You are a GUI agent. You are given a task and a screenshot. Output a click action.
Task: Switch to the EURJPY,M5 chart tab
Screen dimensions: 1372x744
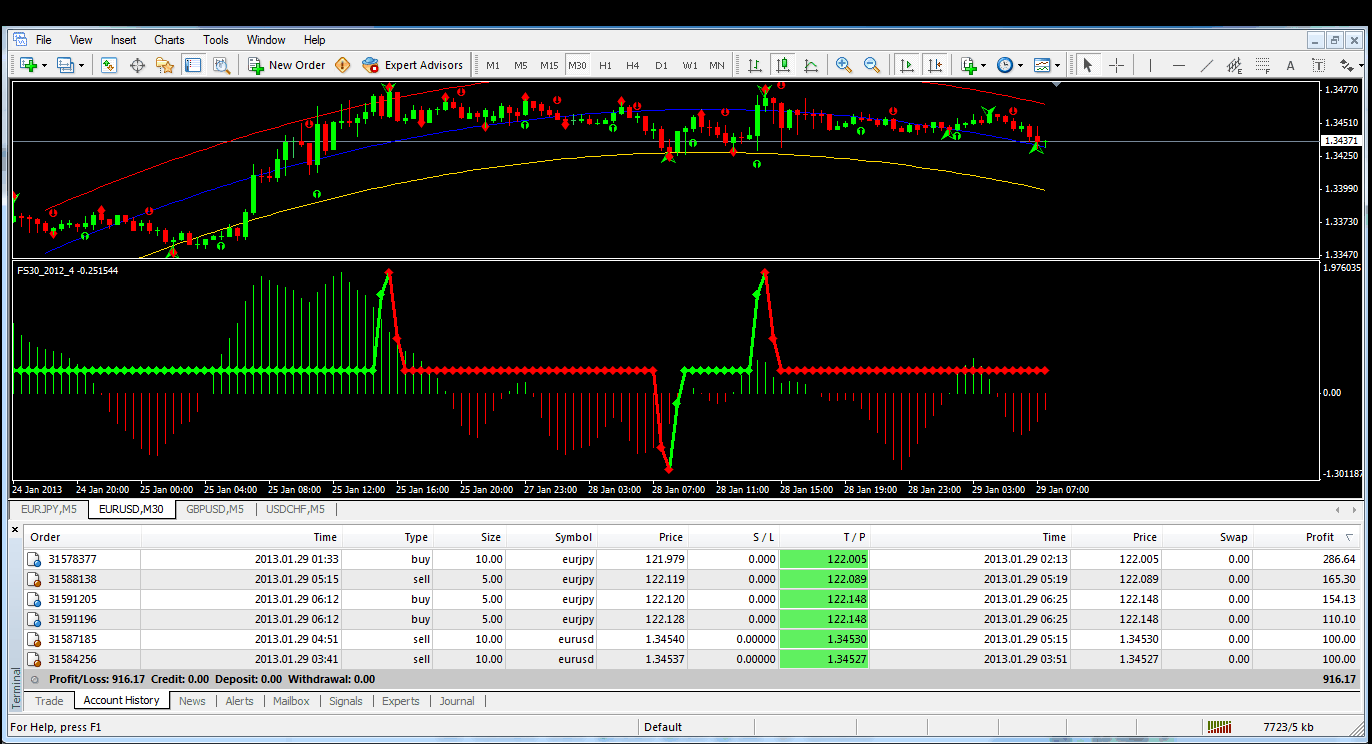[49, 509]
